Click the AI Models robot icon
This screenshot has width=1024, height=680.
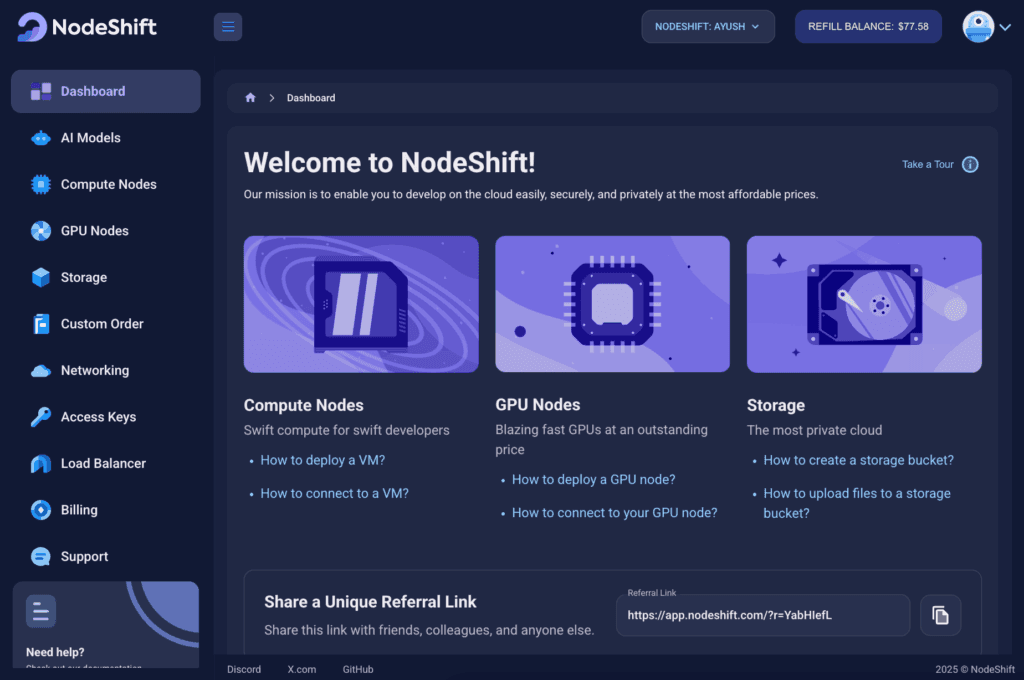[40, 138]
